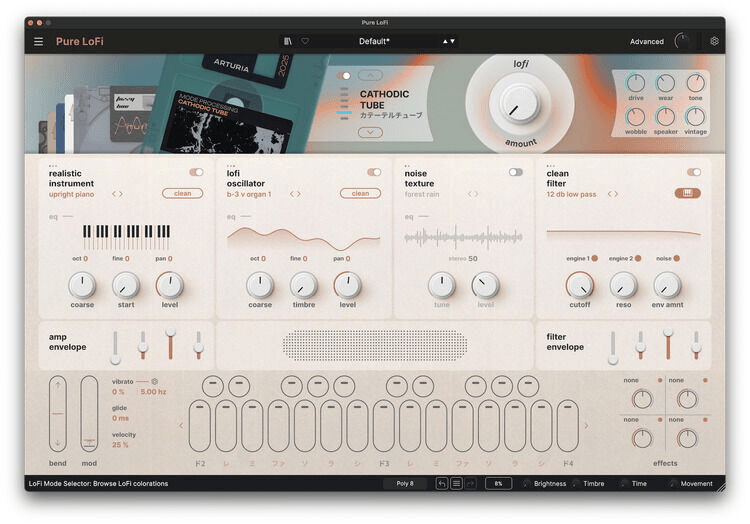Click the undo arrow in status bar
This screenshot has height=524, width=750.
click(441, 484)
